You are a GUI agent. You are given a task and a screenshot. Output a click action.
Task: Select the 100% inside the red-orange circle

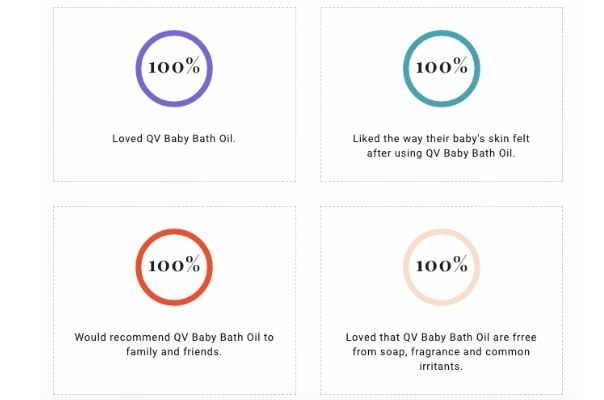click(x=174, y=266)
